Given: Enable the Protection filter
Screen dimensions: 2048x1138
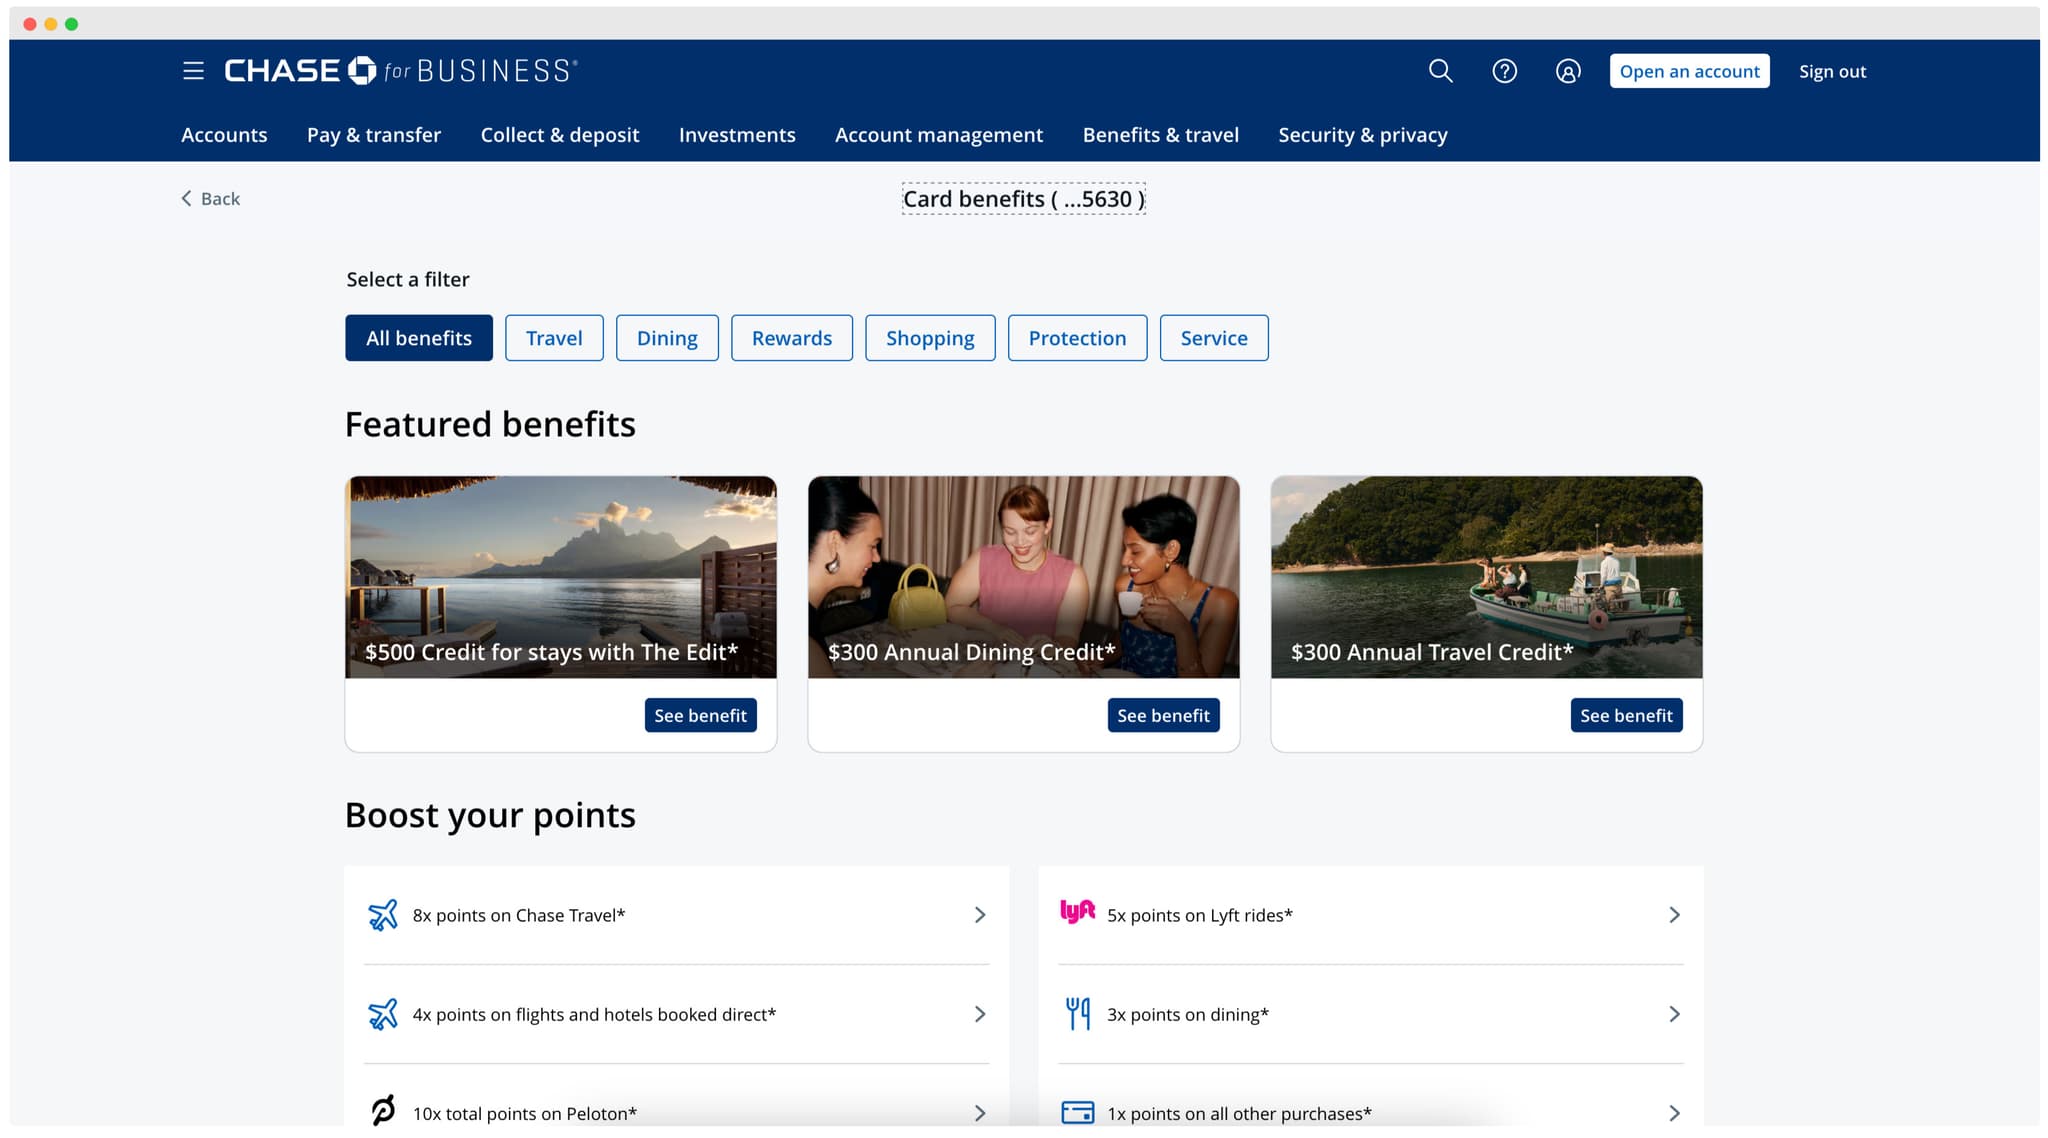Looking at the screenshot, I should pyautogui.click(x=1077, y=338).
